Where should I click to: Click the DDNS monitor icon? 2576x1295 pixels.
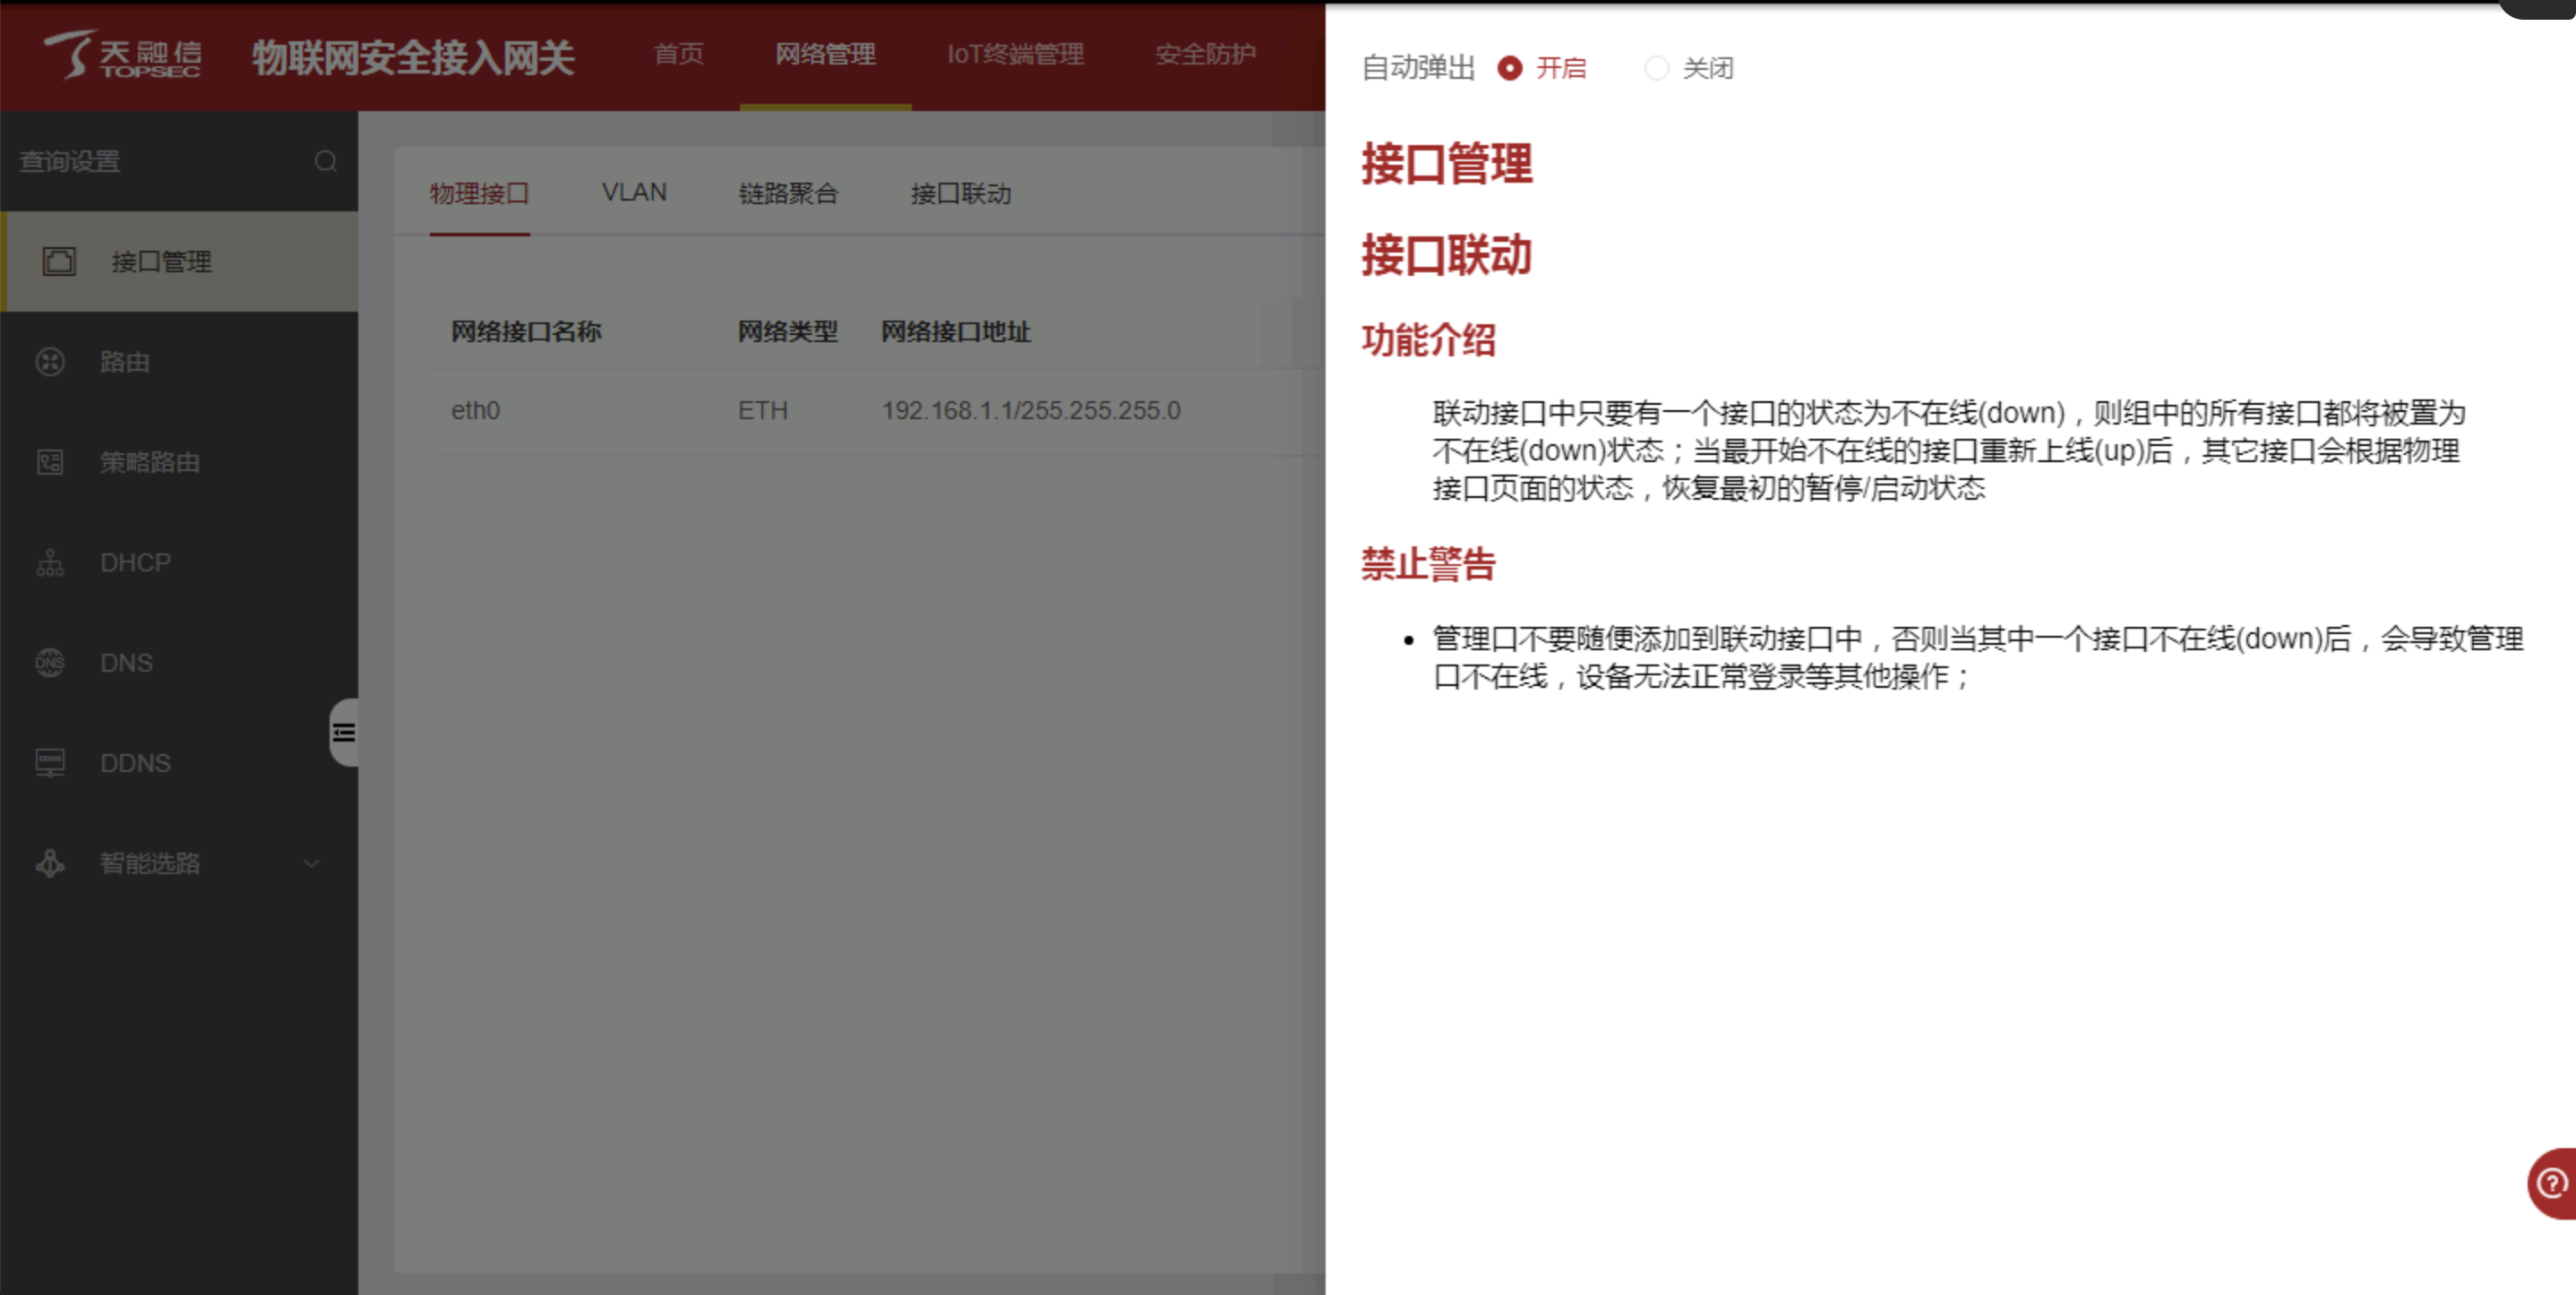(50, 762)
